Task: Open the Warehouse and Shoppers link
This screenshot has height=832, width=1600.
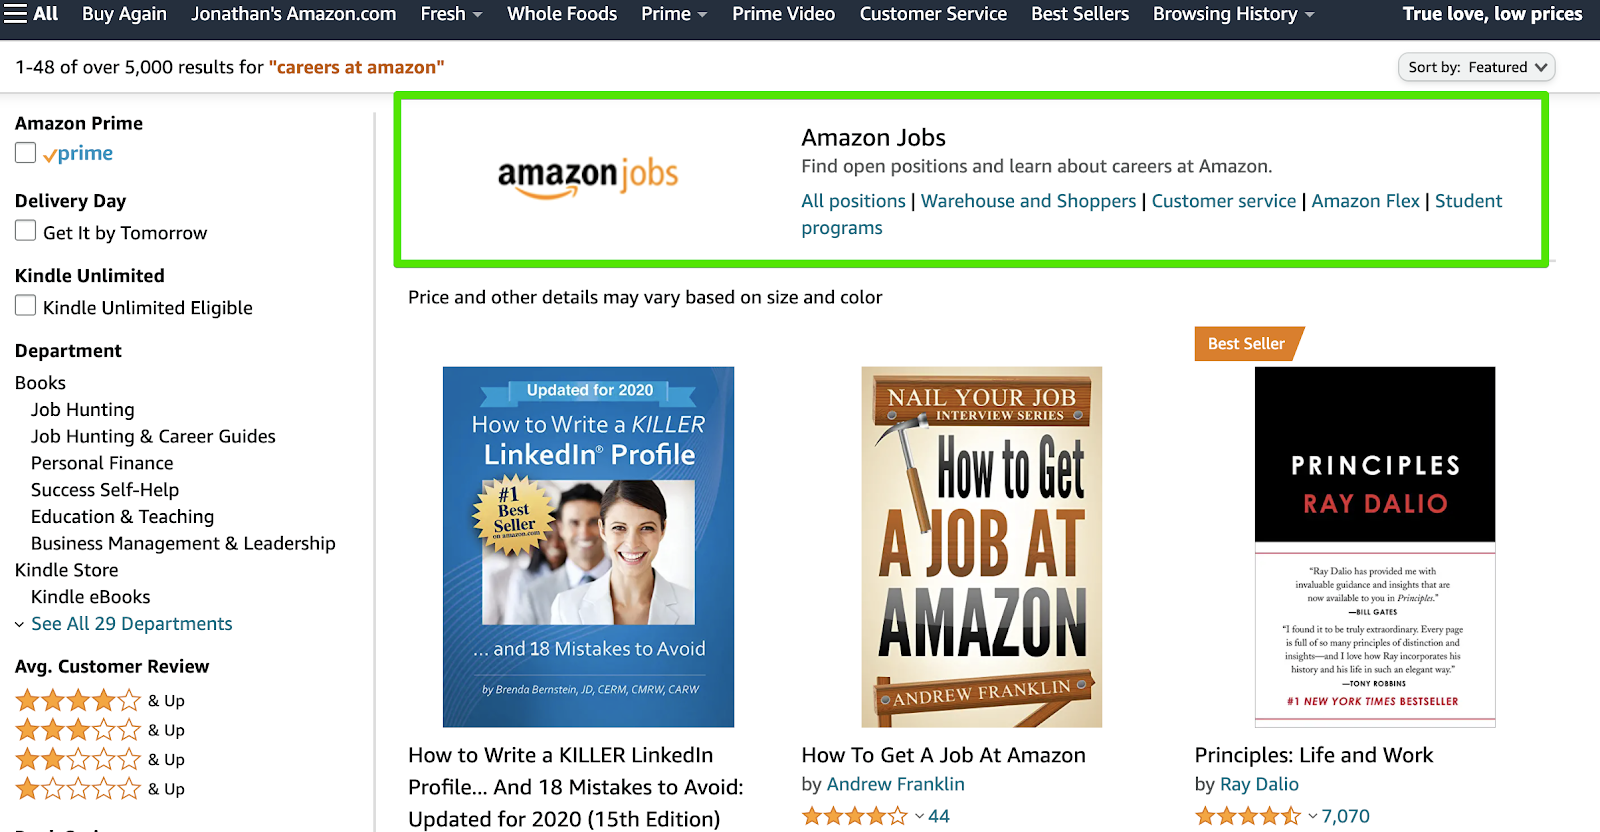Action: coord(1028,201)
